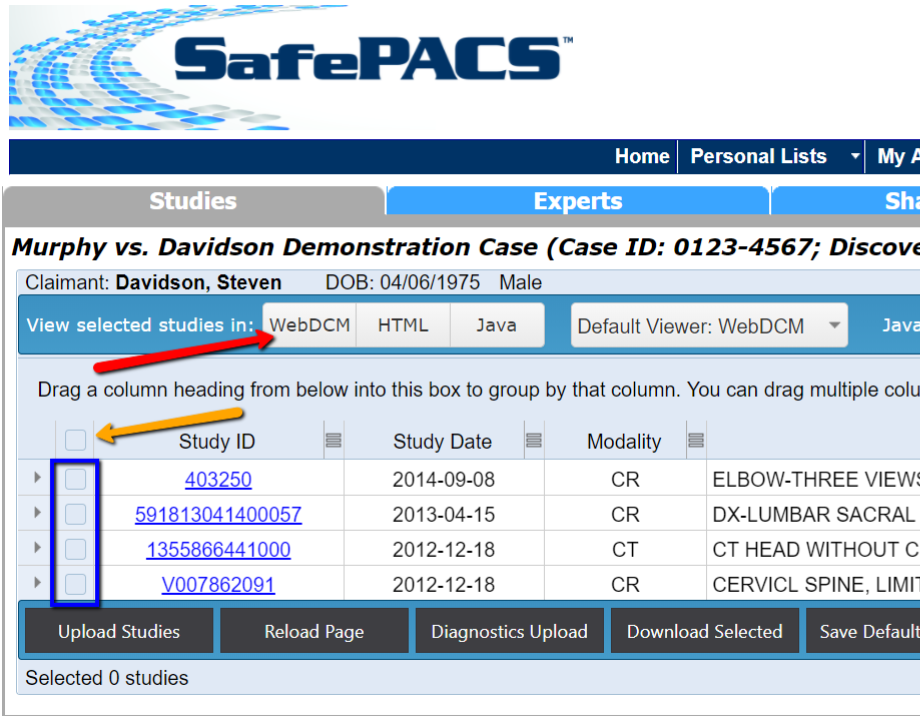Sort by the Study Date column header
This screenshot has width=920, height=716.
click(x=442, y=441)
